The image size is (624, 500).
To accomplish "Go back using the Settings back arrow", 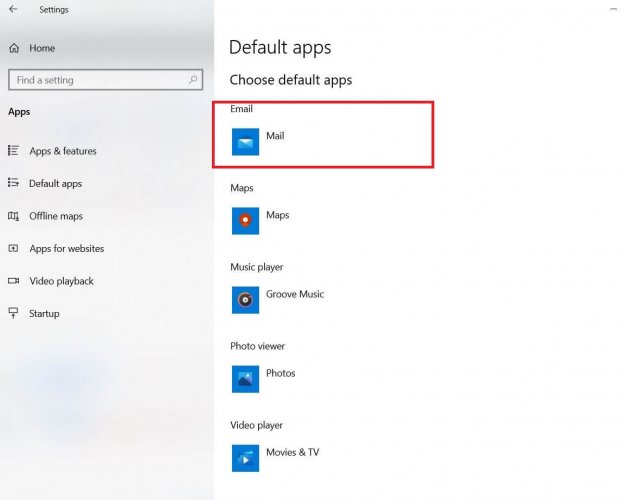I will tap(13, 9).
